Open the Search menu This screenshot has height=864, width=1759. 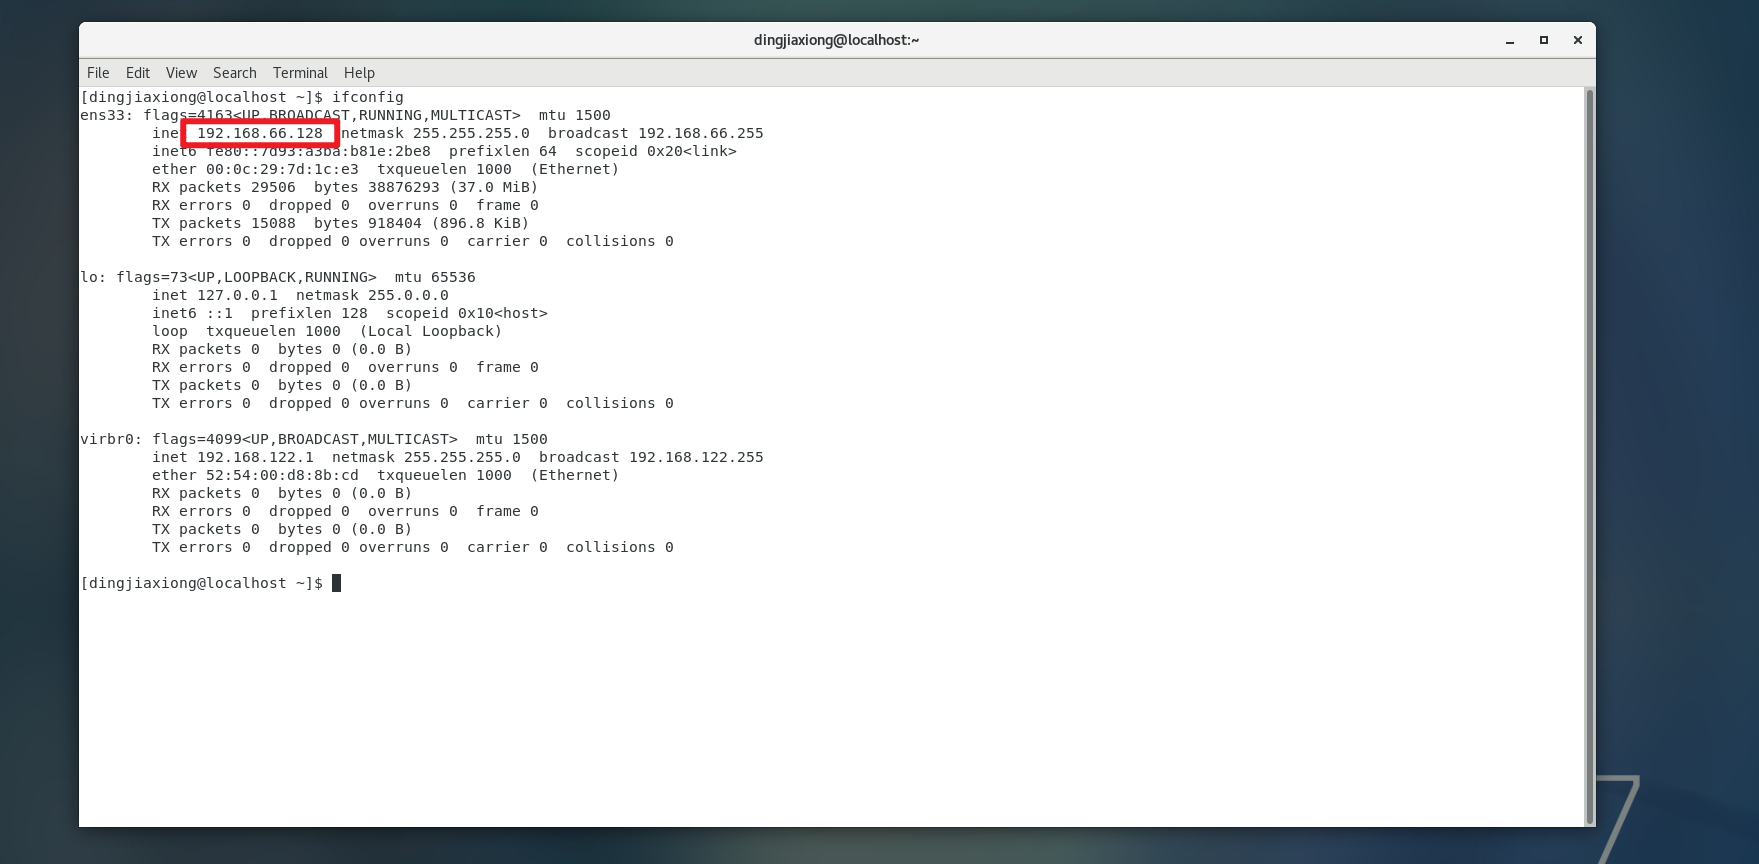pyautogui.click(x=235, y=73)
